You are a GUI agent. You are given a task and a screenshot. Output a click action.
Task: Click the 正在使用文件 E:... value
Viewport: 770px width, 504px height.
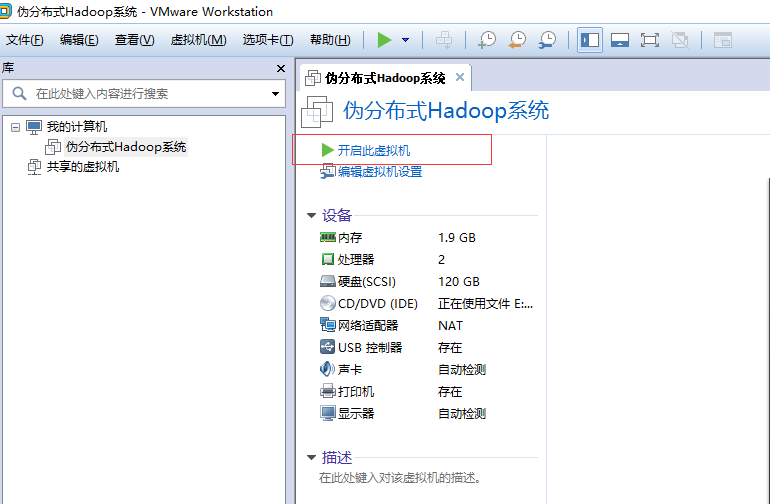pyautogui.click(x=485, y=304)
